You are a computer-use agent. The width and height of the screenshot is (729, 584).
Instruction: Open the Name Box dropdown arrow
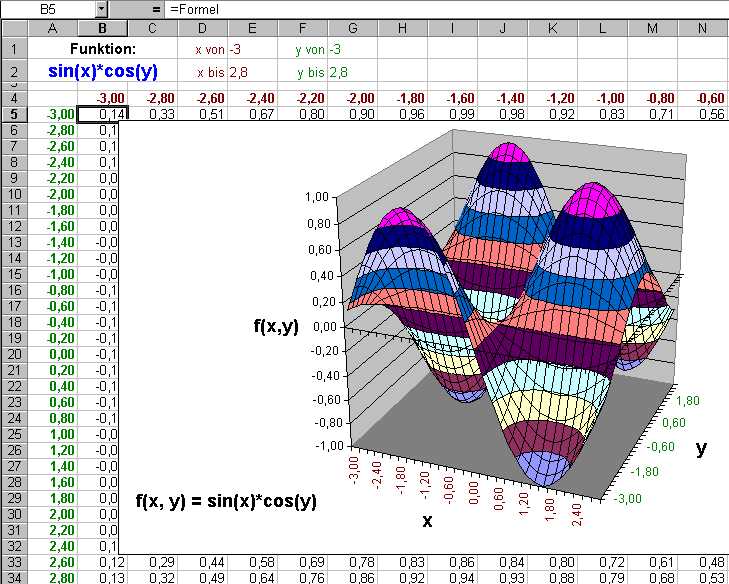(101, 8)
